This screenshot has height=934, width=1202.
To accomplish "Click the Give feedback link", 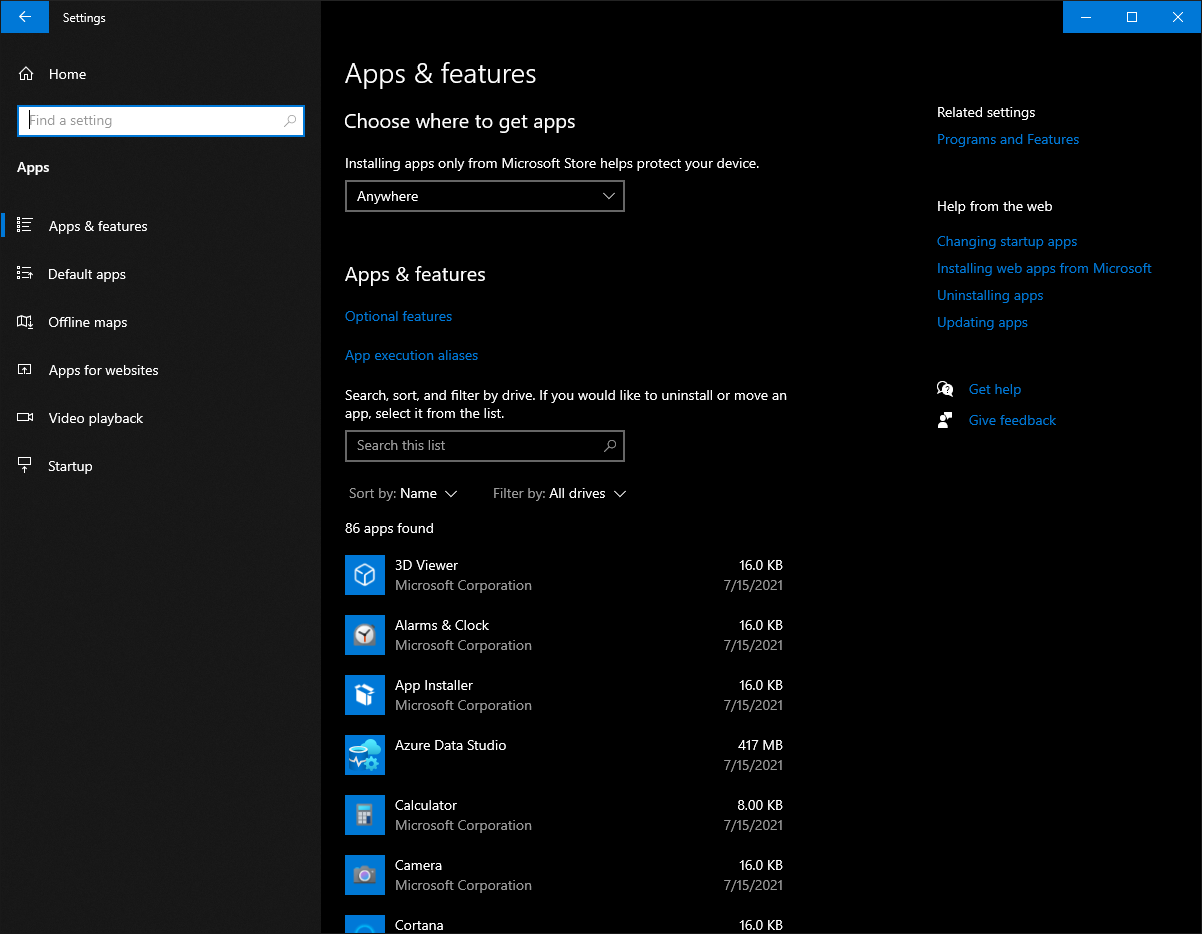I will pyautogui.click(x=1012, y=420).
